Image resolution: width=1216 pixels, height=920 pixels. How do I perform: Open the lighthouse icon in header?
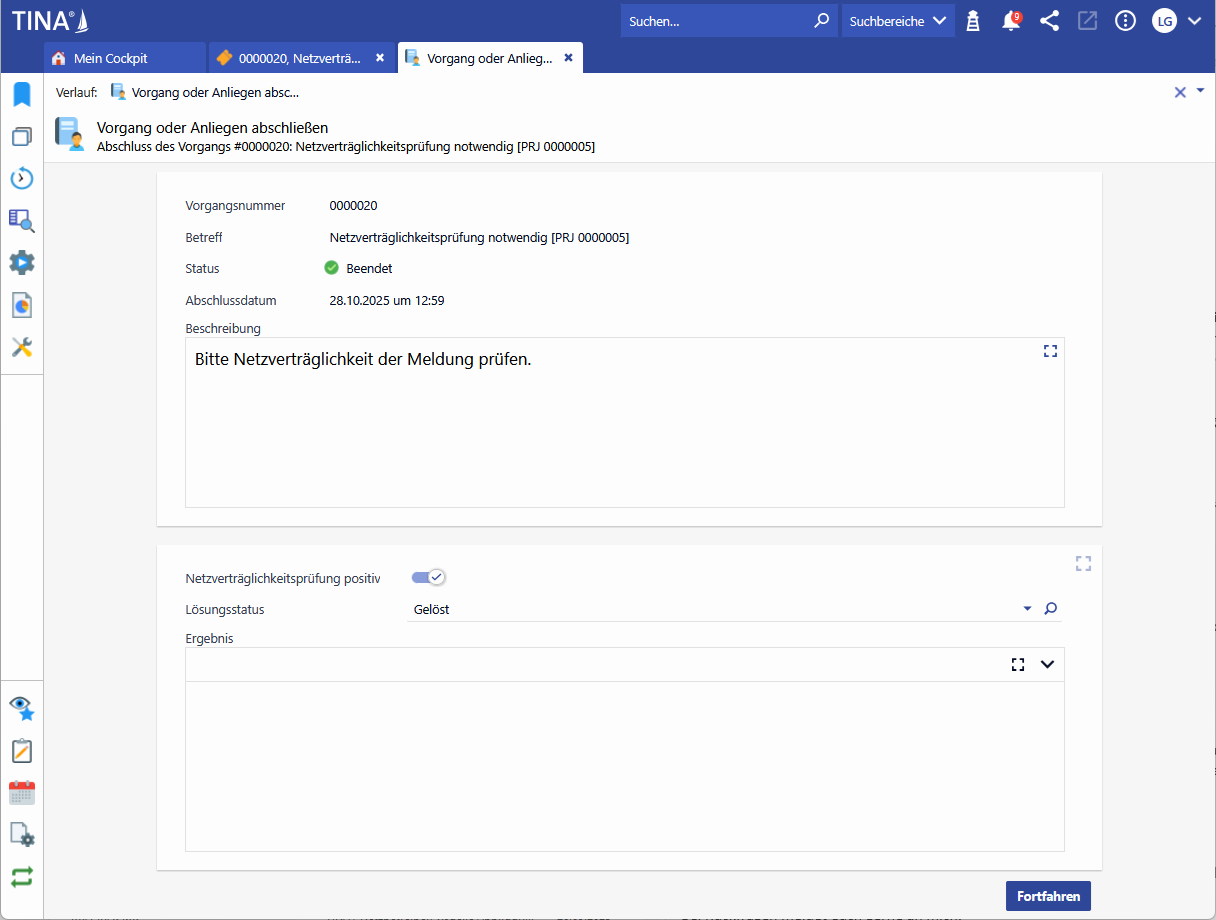[x=973, y=21]
